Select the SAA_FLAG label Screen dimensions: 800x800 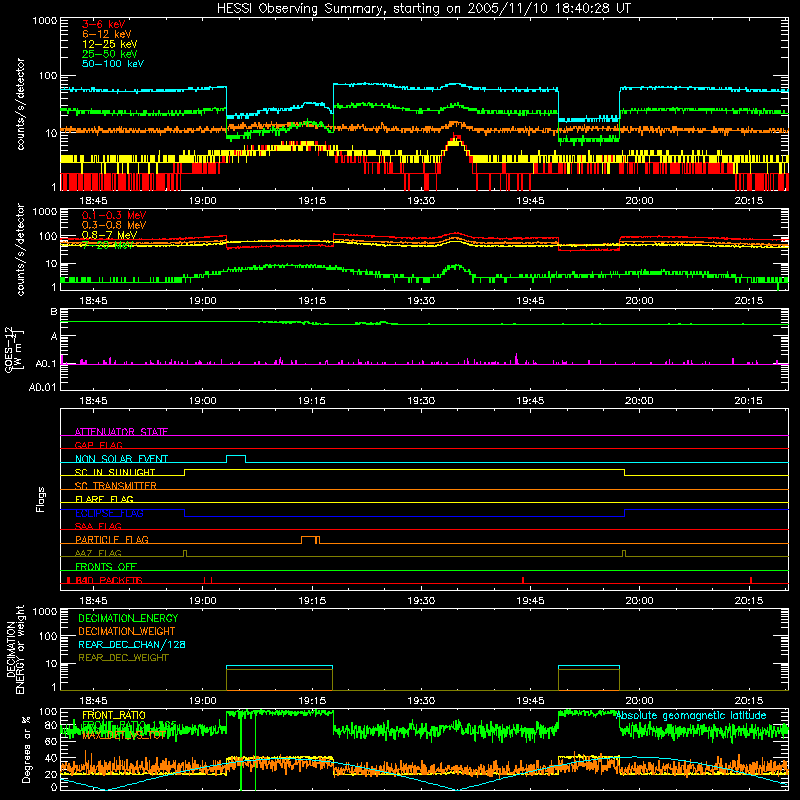coord(98,526)
